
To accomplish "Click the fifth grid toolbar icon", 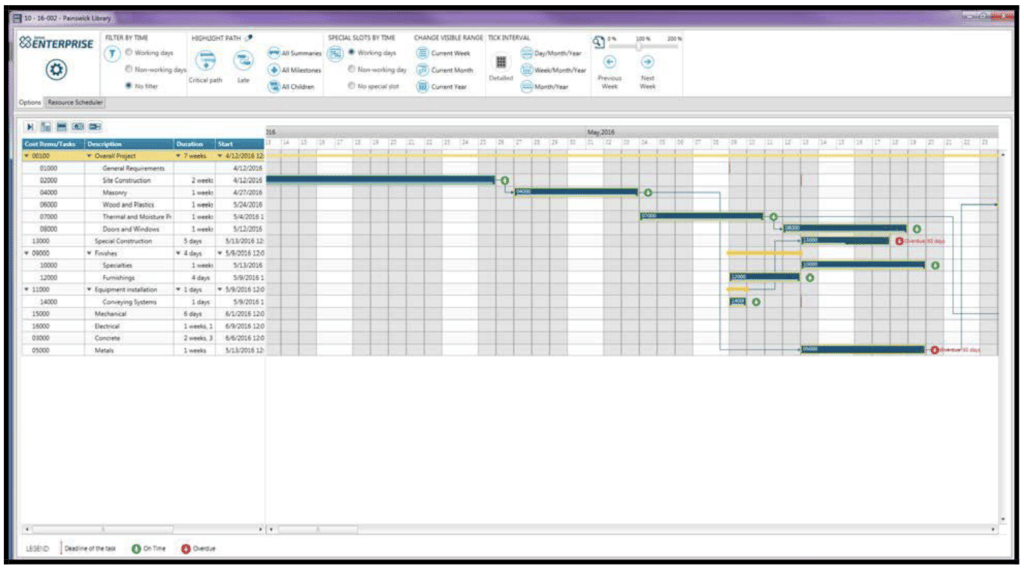I will pos(95,127).
